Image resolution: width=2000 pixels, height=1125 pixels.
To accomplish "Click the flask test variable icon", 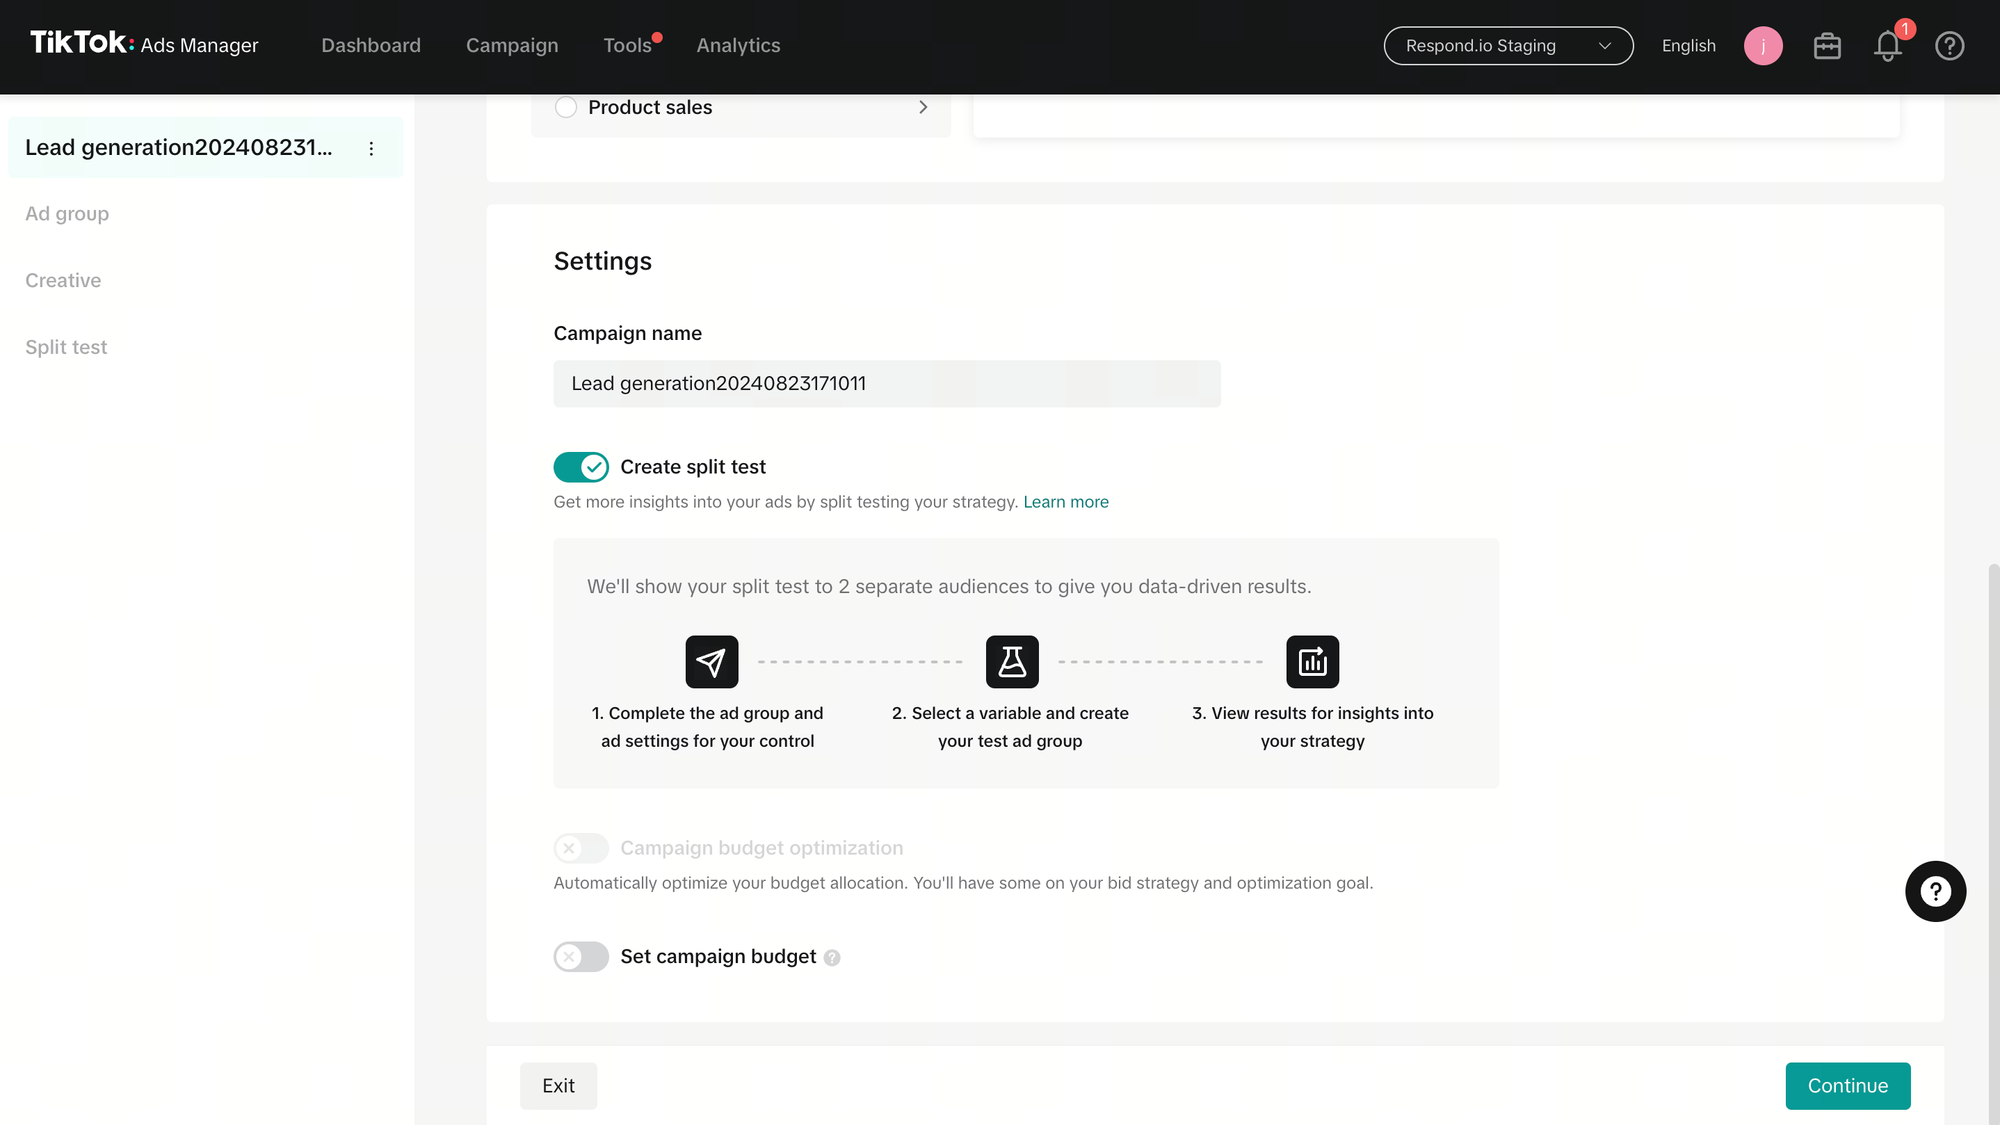I will 1012,662.
